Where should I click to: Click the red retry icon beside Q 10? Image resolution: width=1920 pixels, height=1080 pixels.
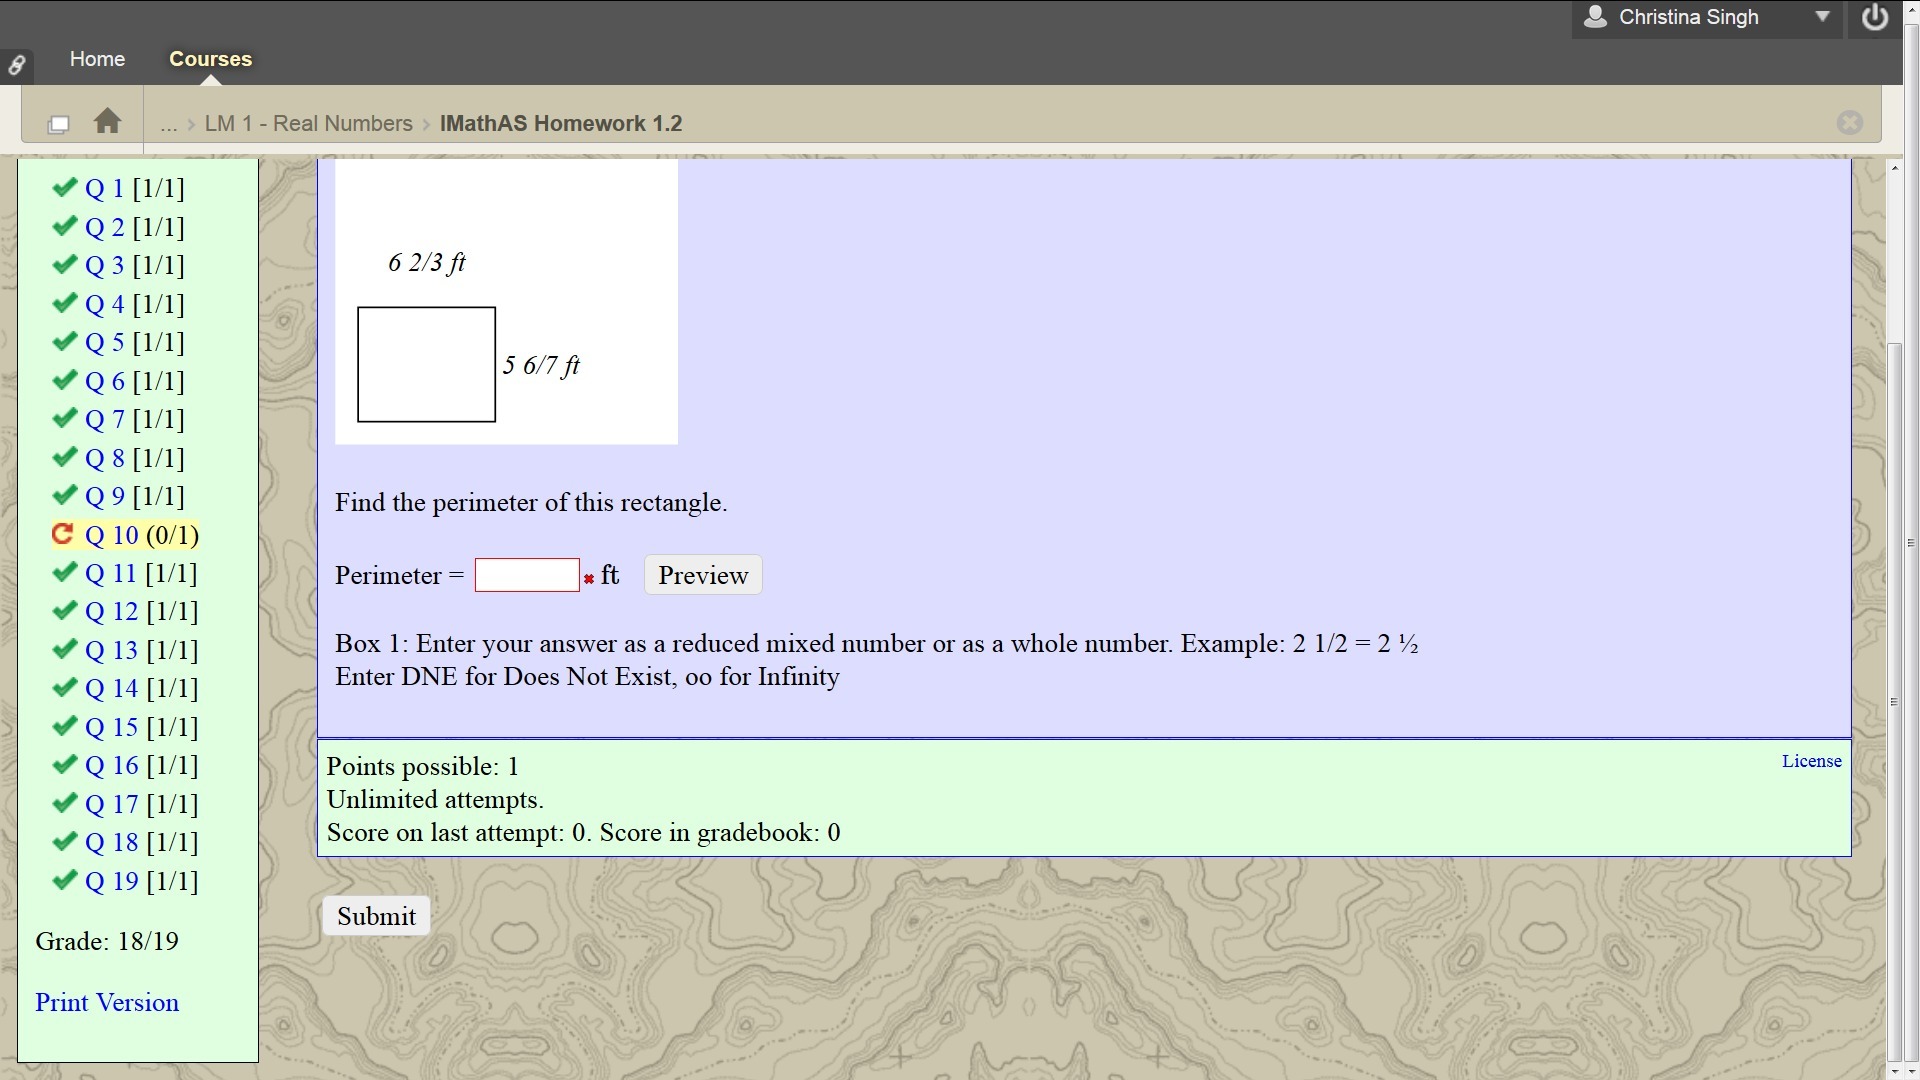63,535
